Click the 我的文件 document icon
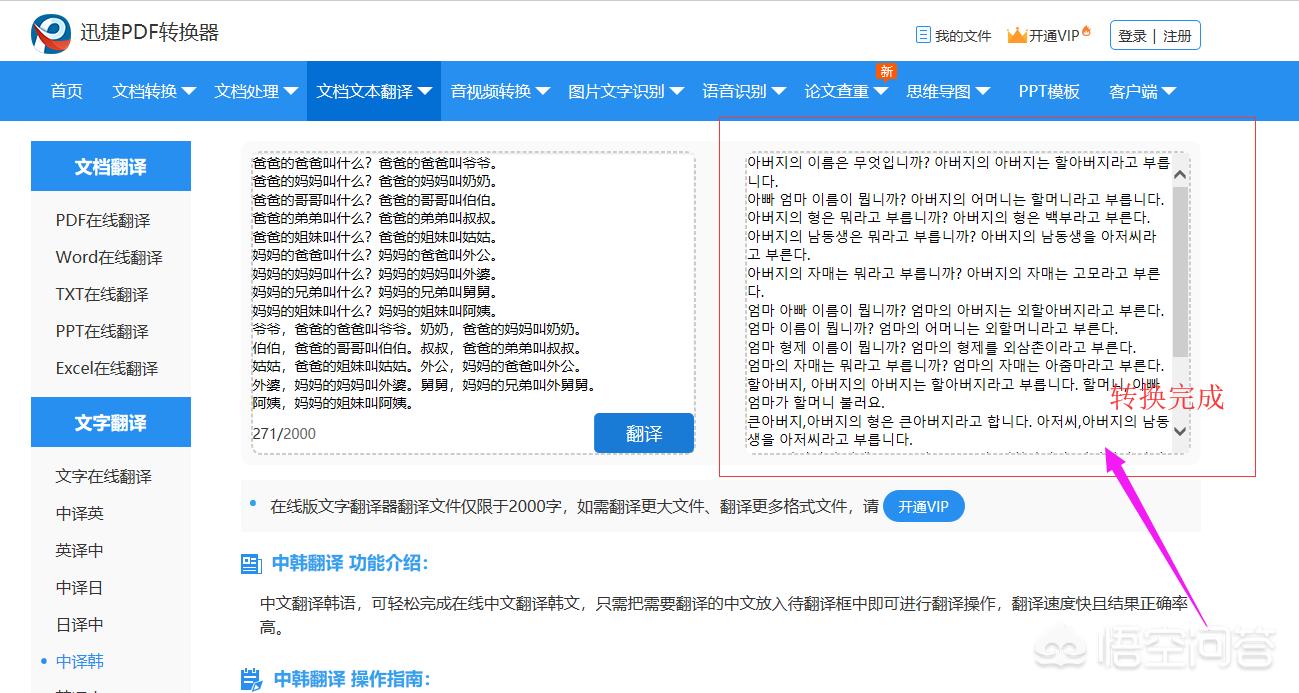The width and height of the screenshot is (1299, 693). tap(923, 35)
